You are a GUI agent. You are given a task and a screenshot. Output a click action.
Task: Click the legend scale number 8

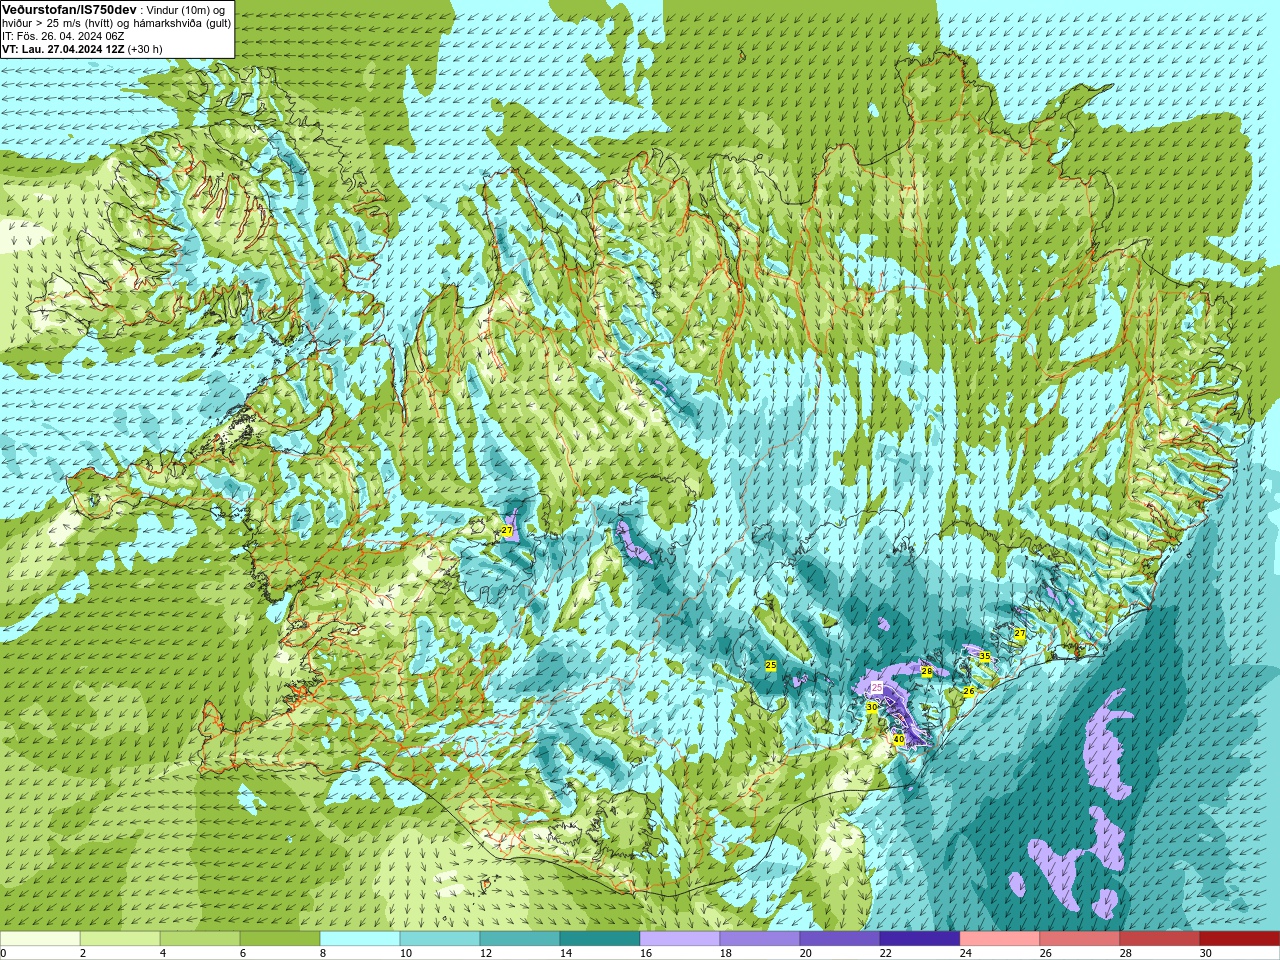tap(323, 954)
